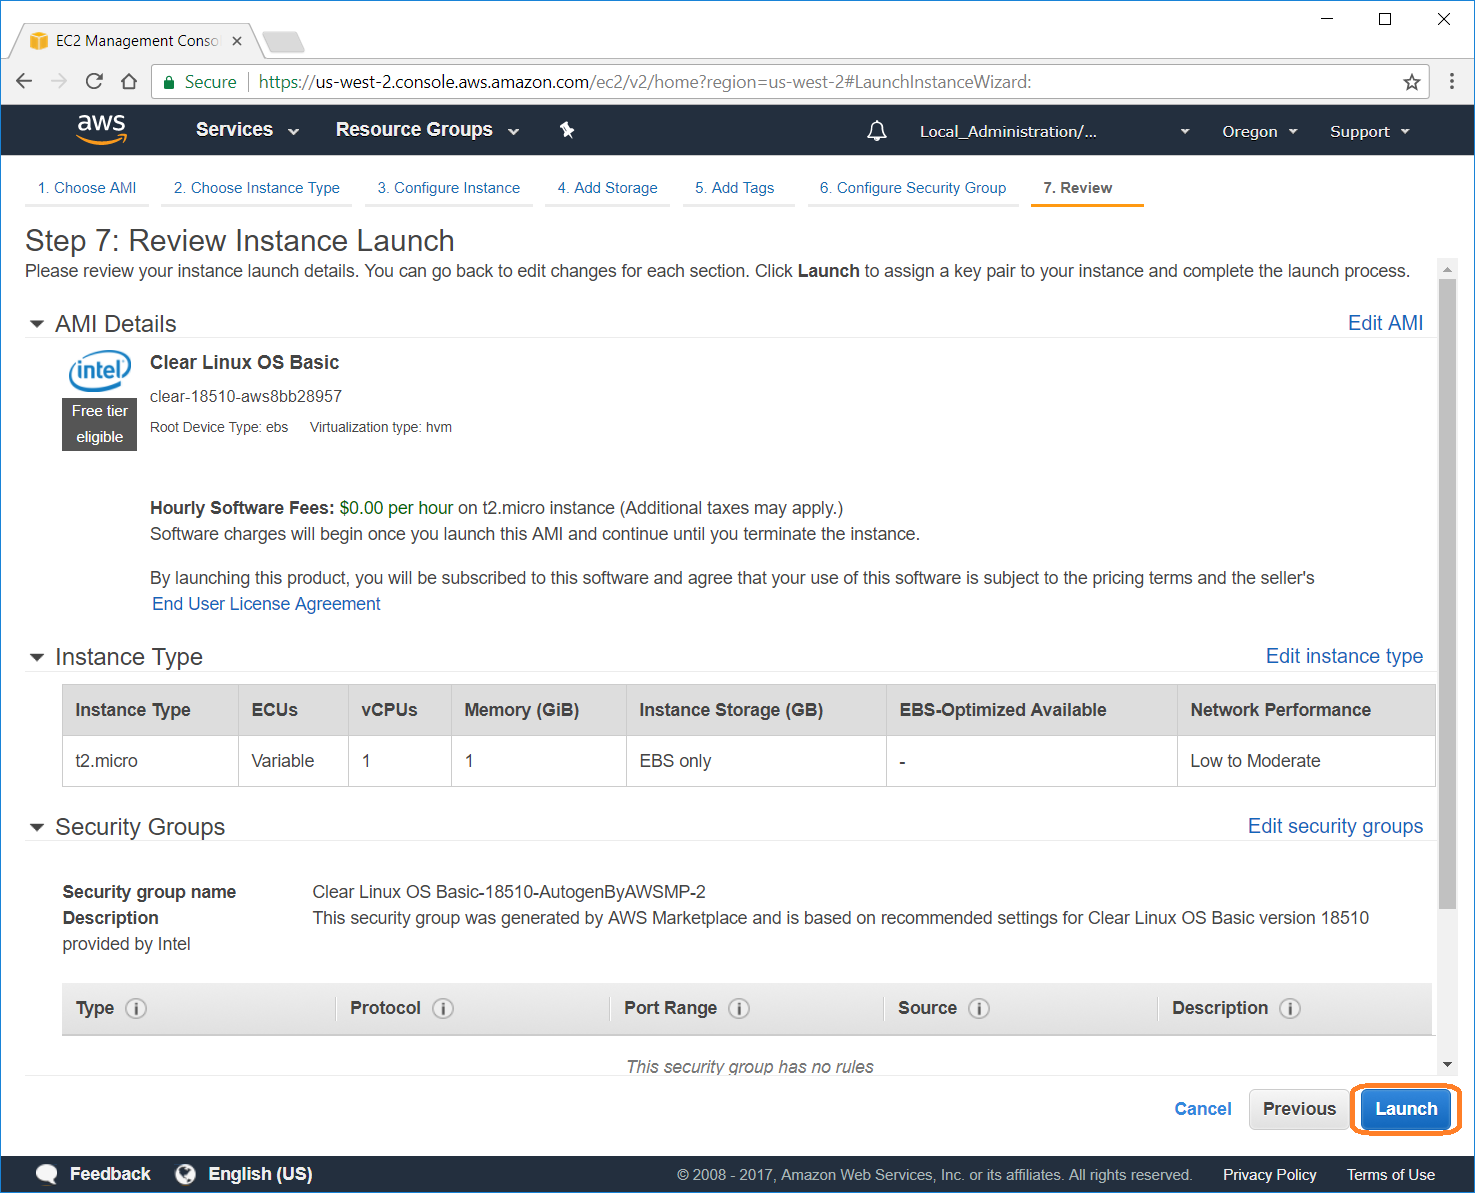
Task: Open a new browser tab
Action: pos(283,42)
